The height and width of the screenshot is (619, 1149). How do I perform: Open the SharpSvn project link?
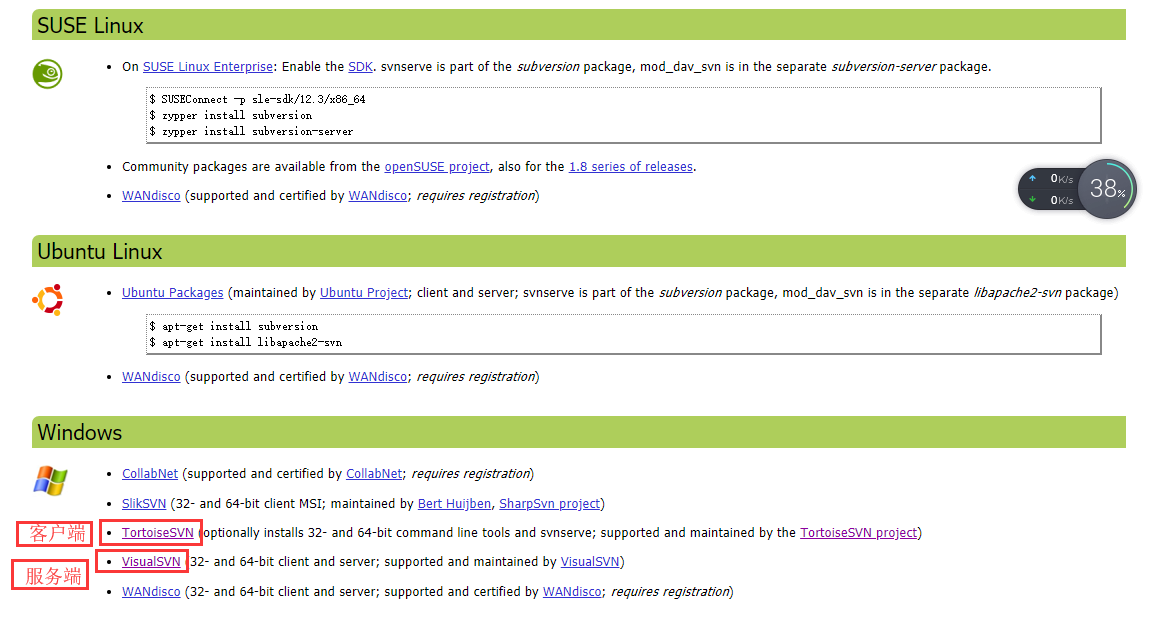pyautogui.click(x=550, y=504)
